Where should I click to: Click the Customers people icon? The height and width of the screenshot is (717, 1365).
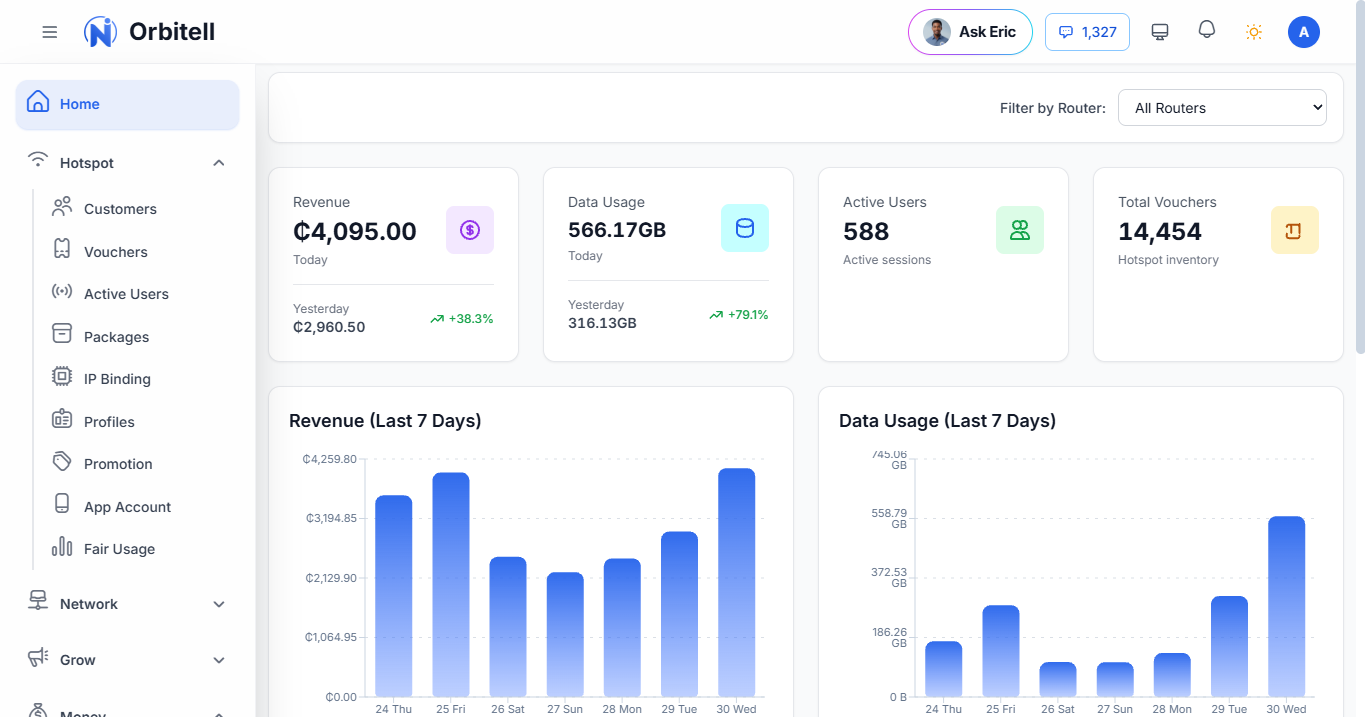tap(62, 206)
